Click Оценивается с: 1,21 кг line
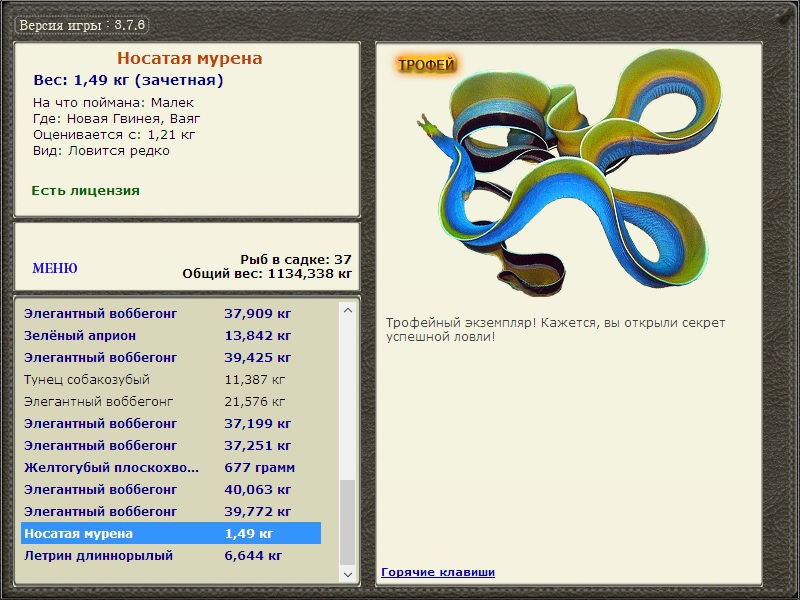This screenshot has width=800, height=600. pos(114,135)
